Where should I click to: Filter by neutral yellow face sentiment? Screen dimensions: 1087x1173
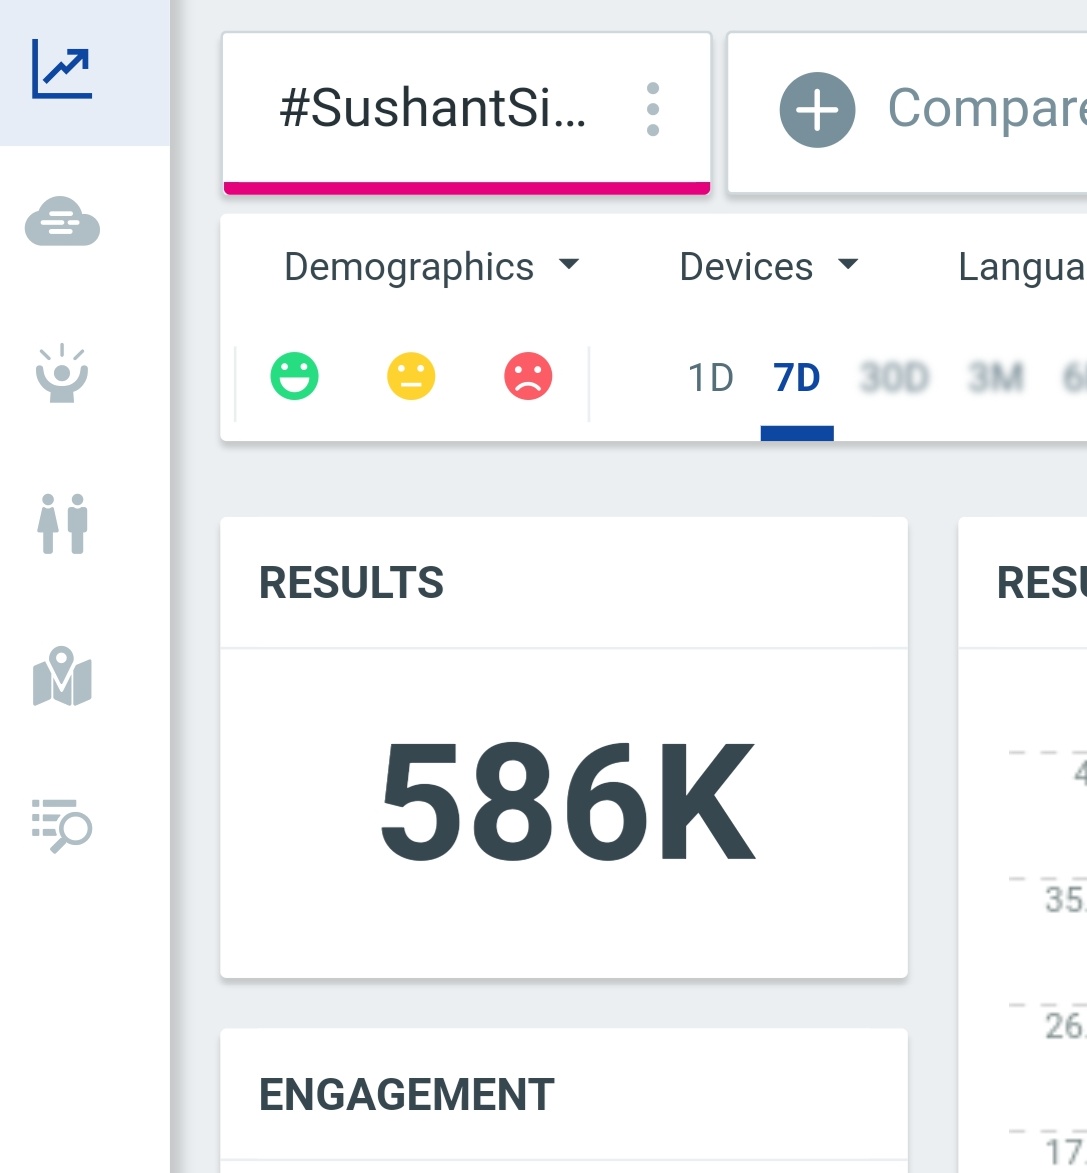point(411,376)
